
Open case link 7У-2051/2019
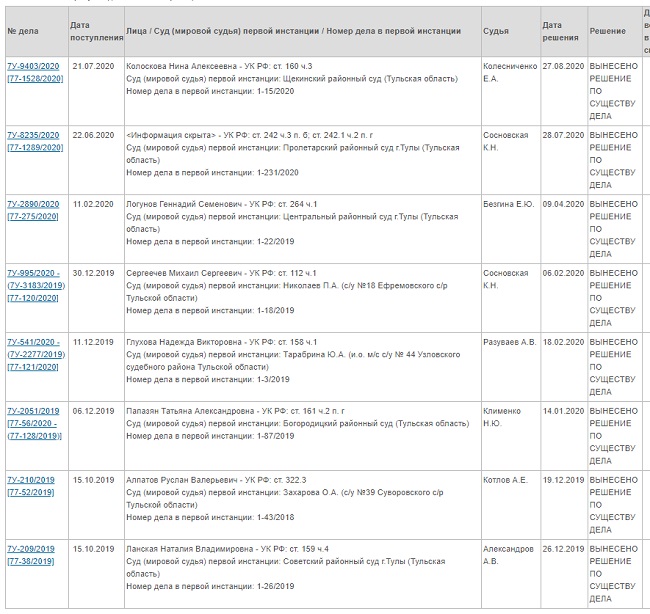(33, 411)
